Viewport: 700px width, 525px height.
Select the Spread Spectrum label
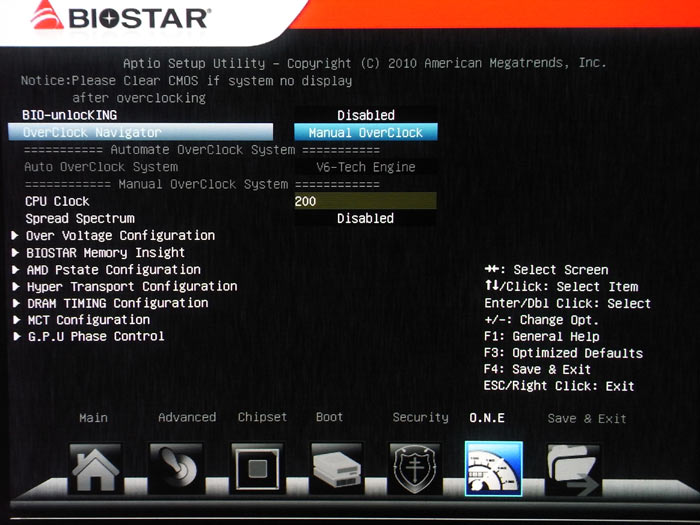coord(80,218)
